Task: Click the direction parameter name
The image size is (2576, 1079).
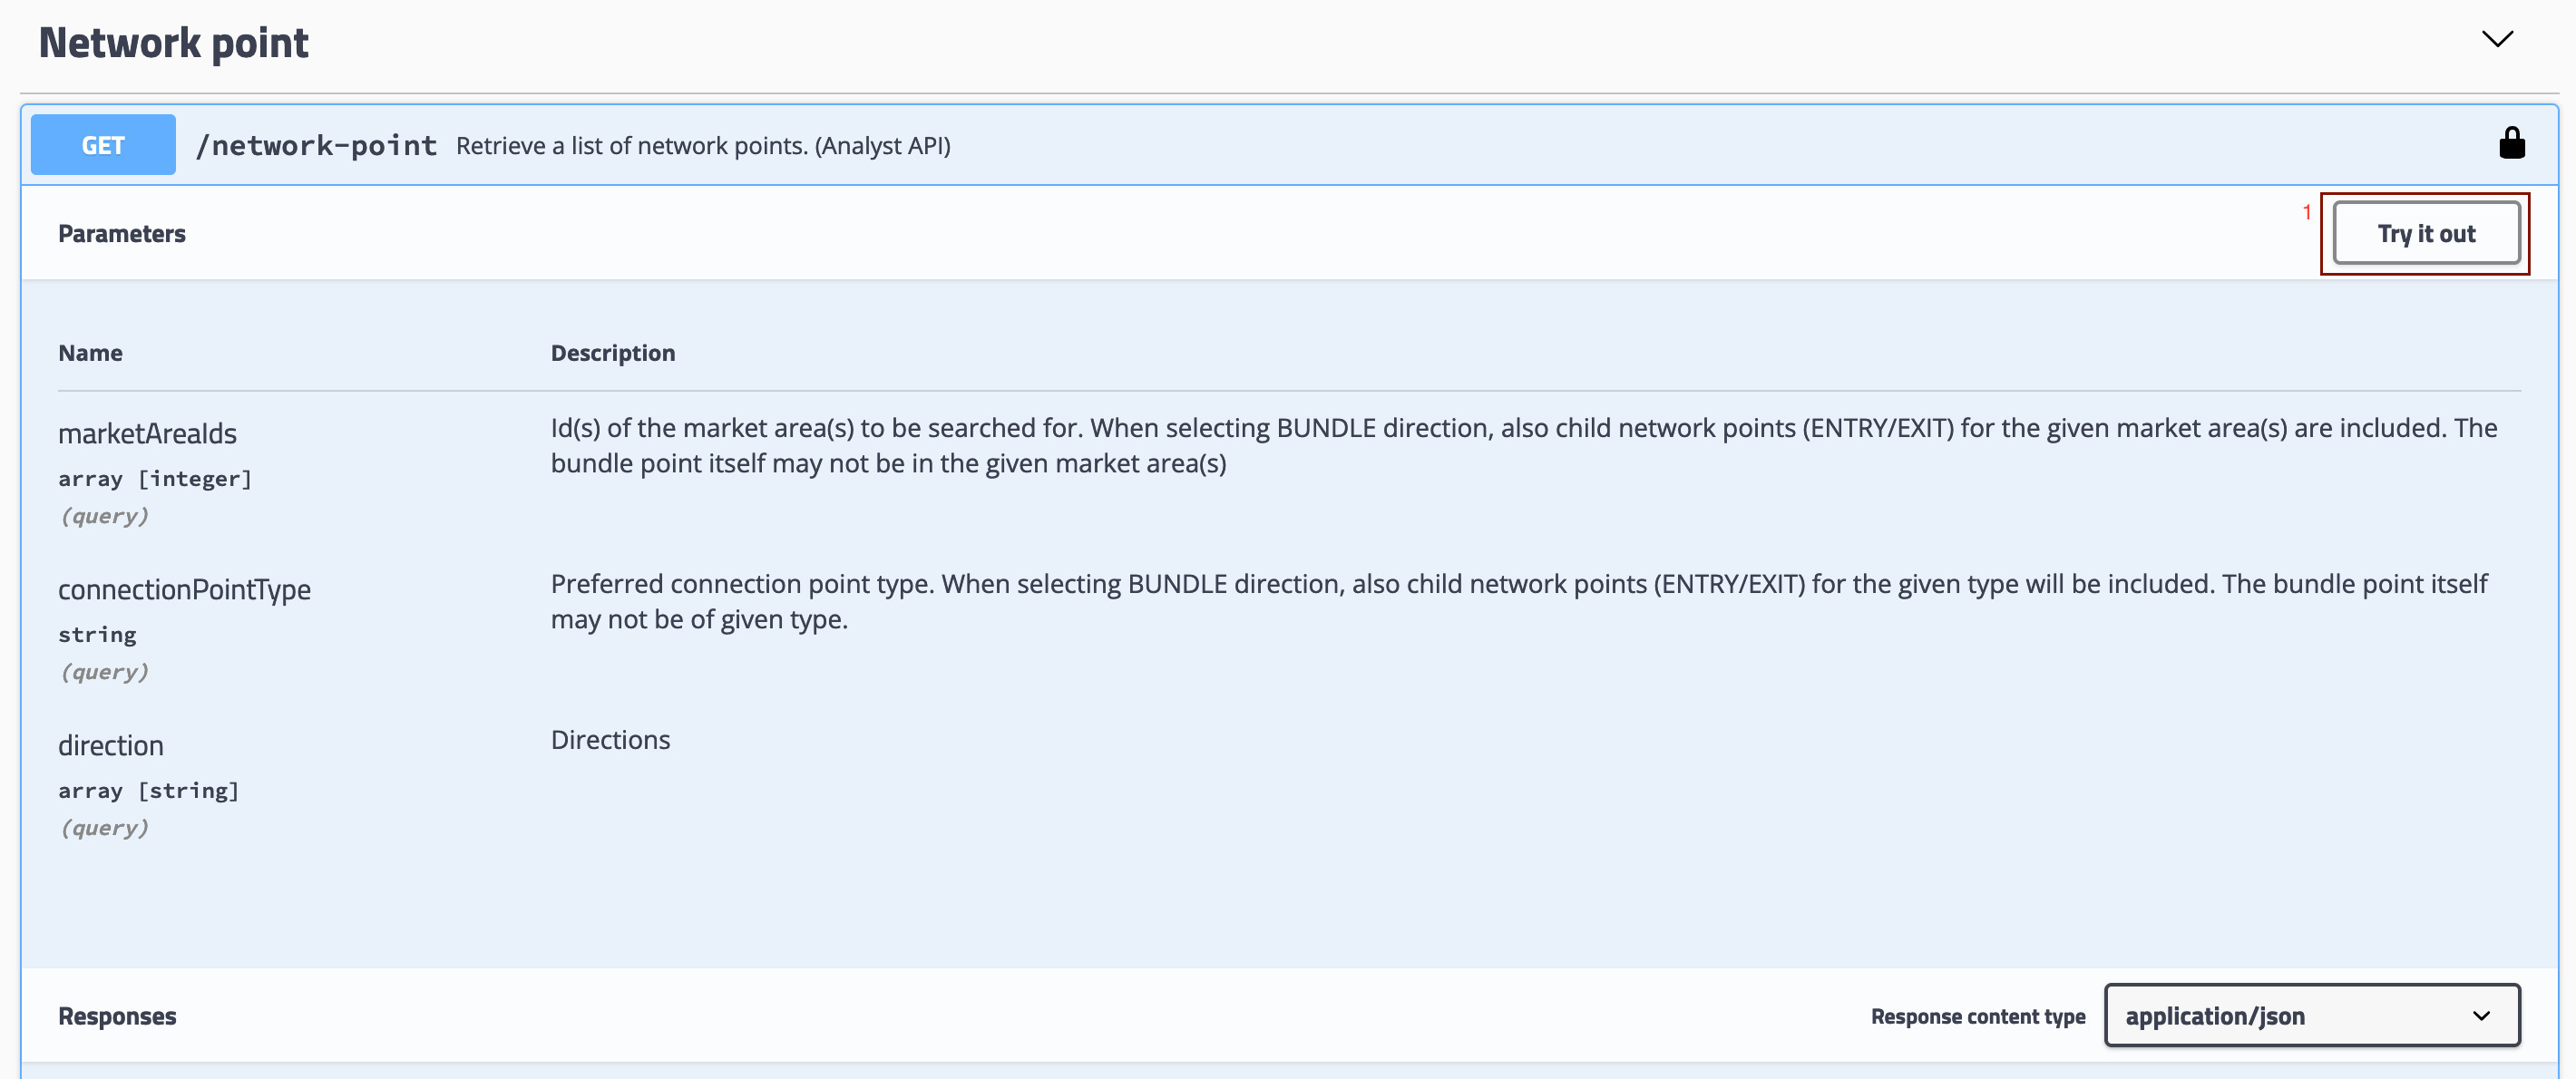Action: coord(110,746)
